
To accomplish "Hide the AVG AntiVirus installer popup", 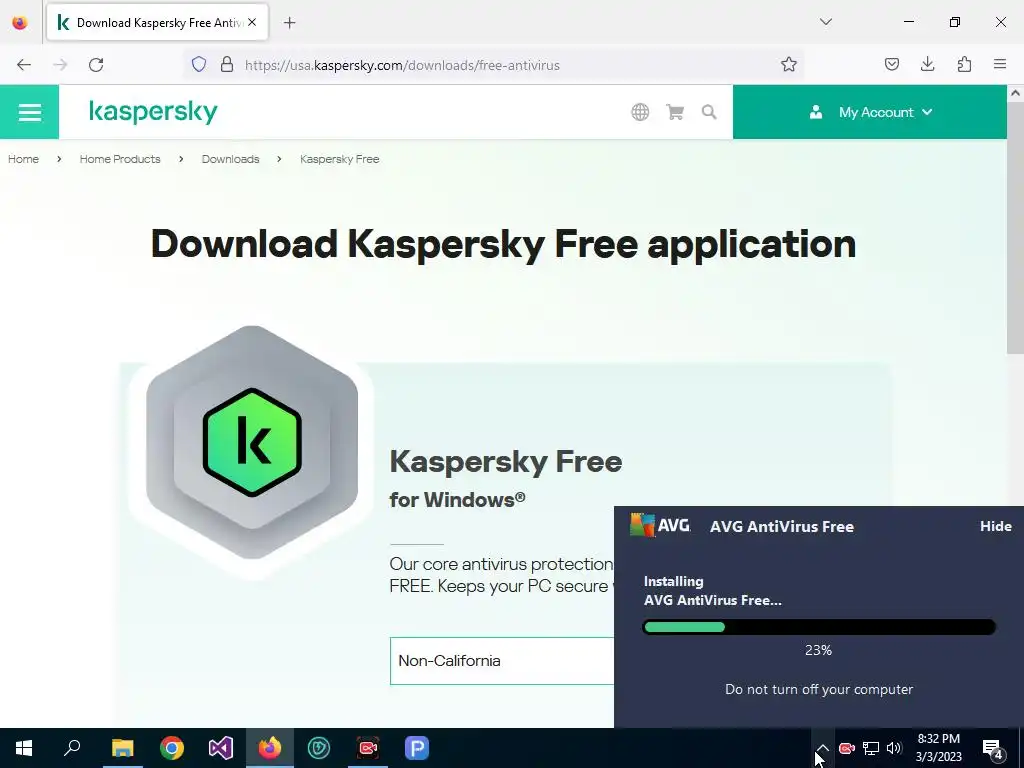I will [995, 526].
